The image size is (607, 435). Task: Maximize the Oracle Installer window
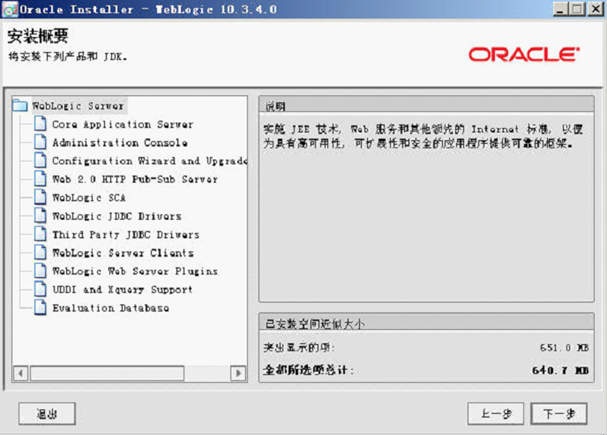coord(577,9)
